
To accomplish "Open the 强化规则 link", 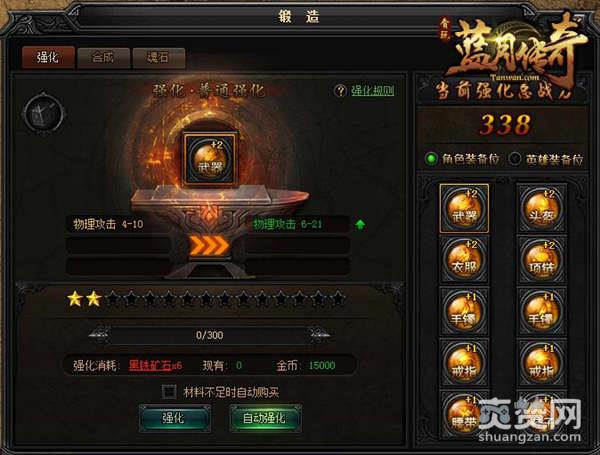I will (373, 91).
